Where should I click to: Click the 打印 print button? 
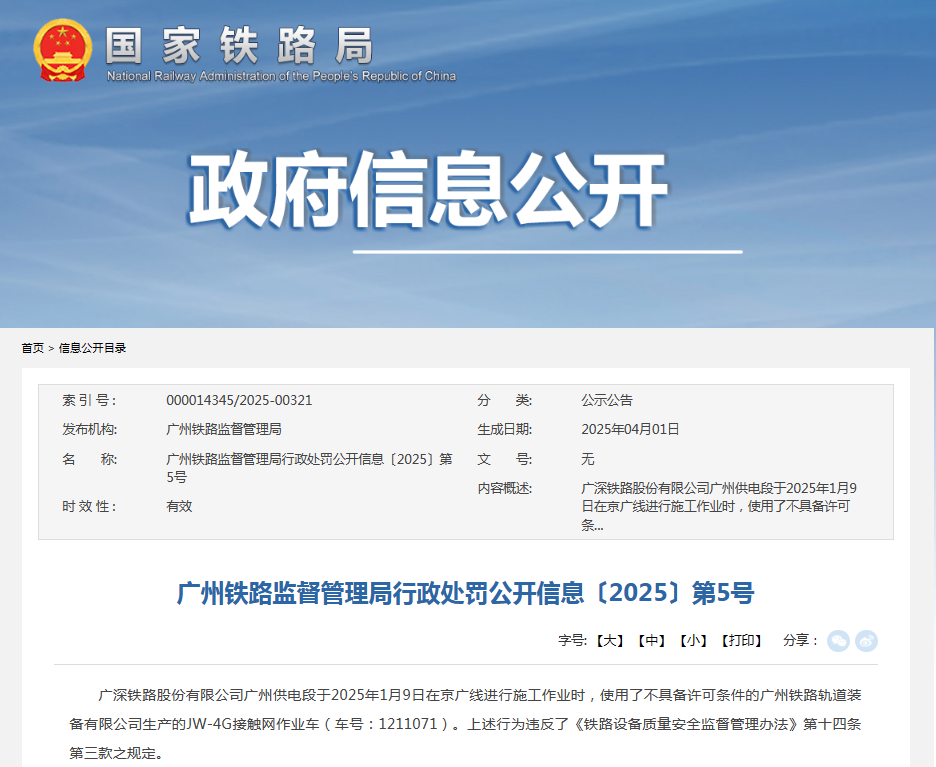[741, 641]
